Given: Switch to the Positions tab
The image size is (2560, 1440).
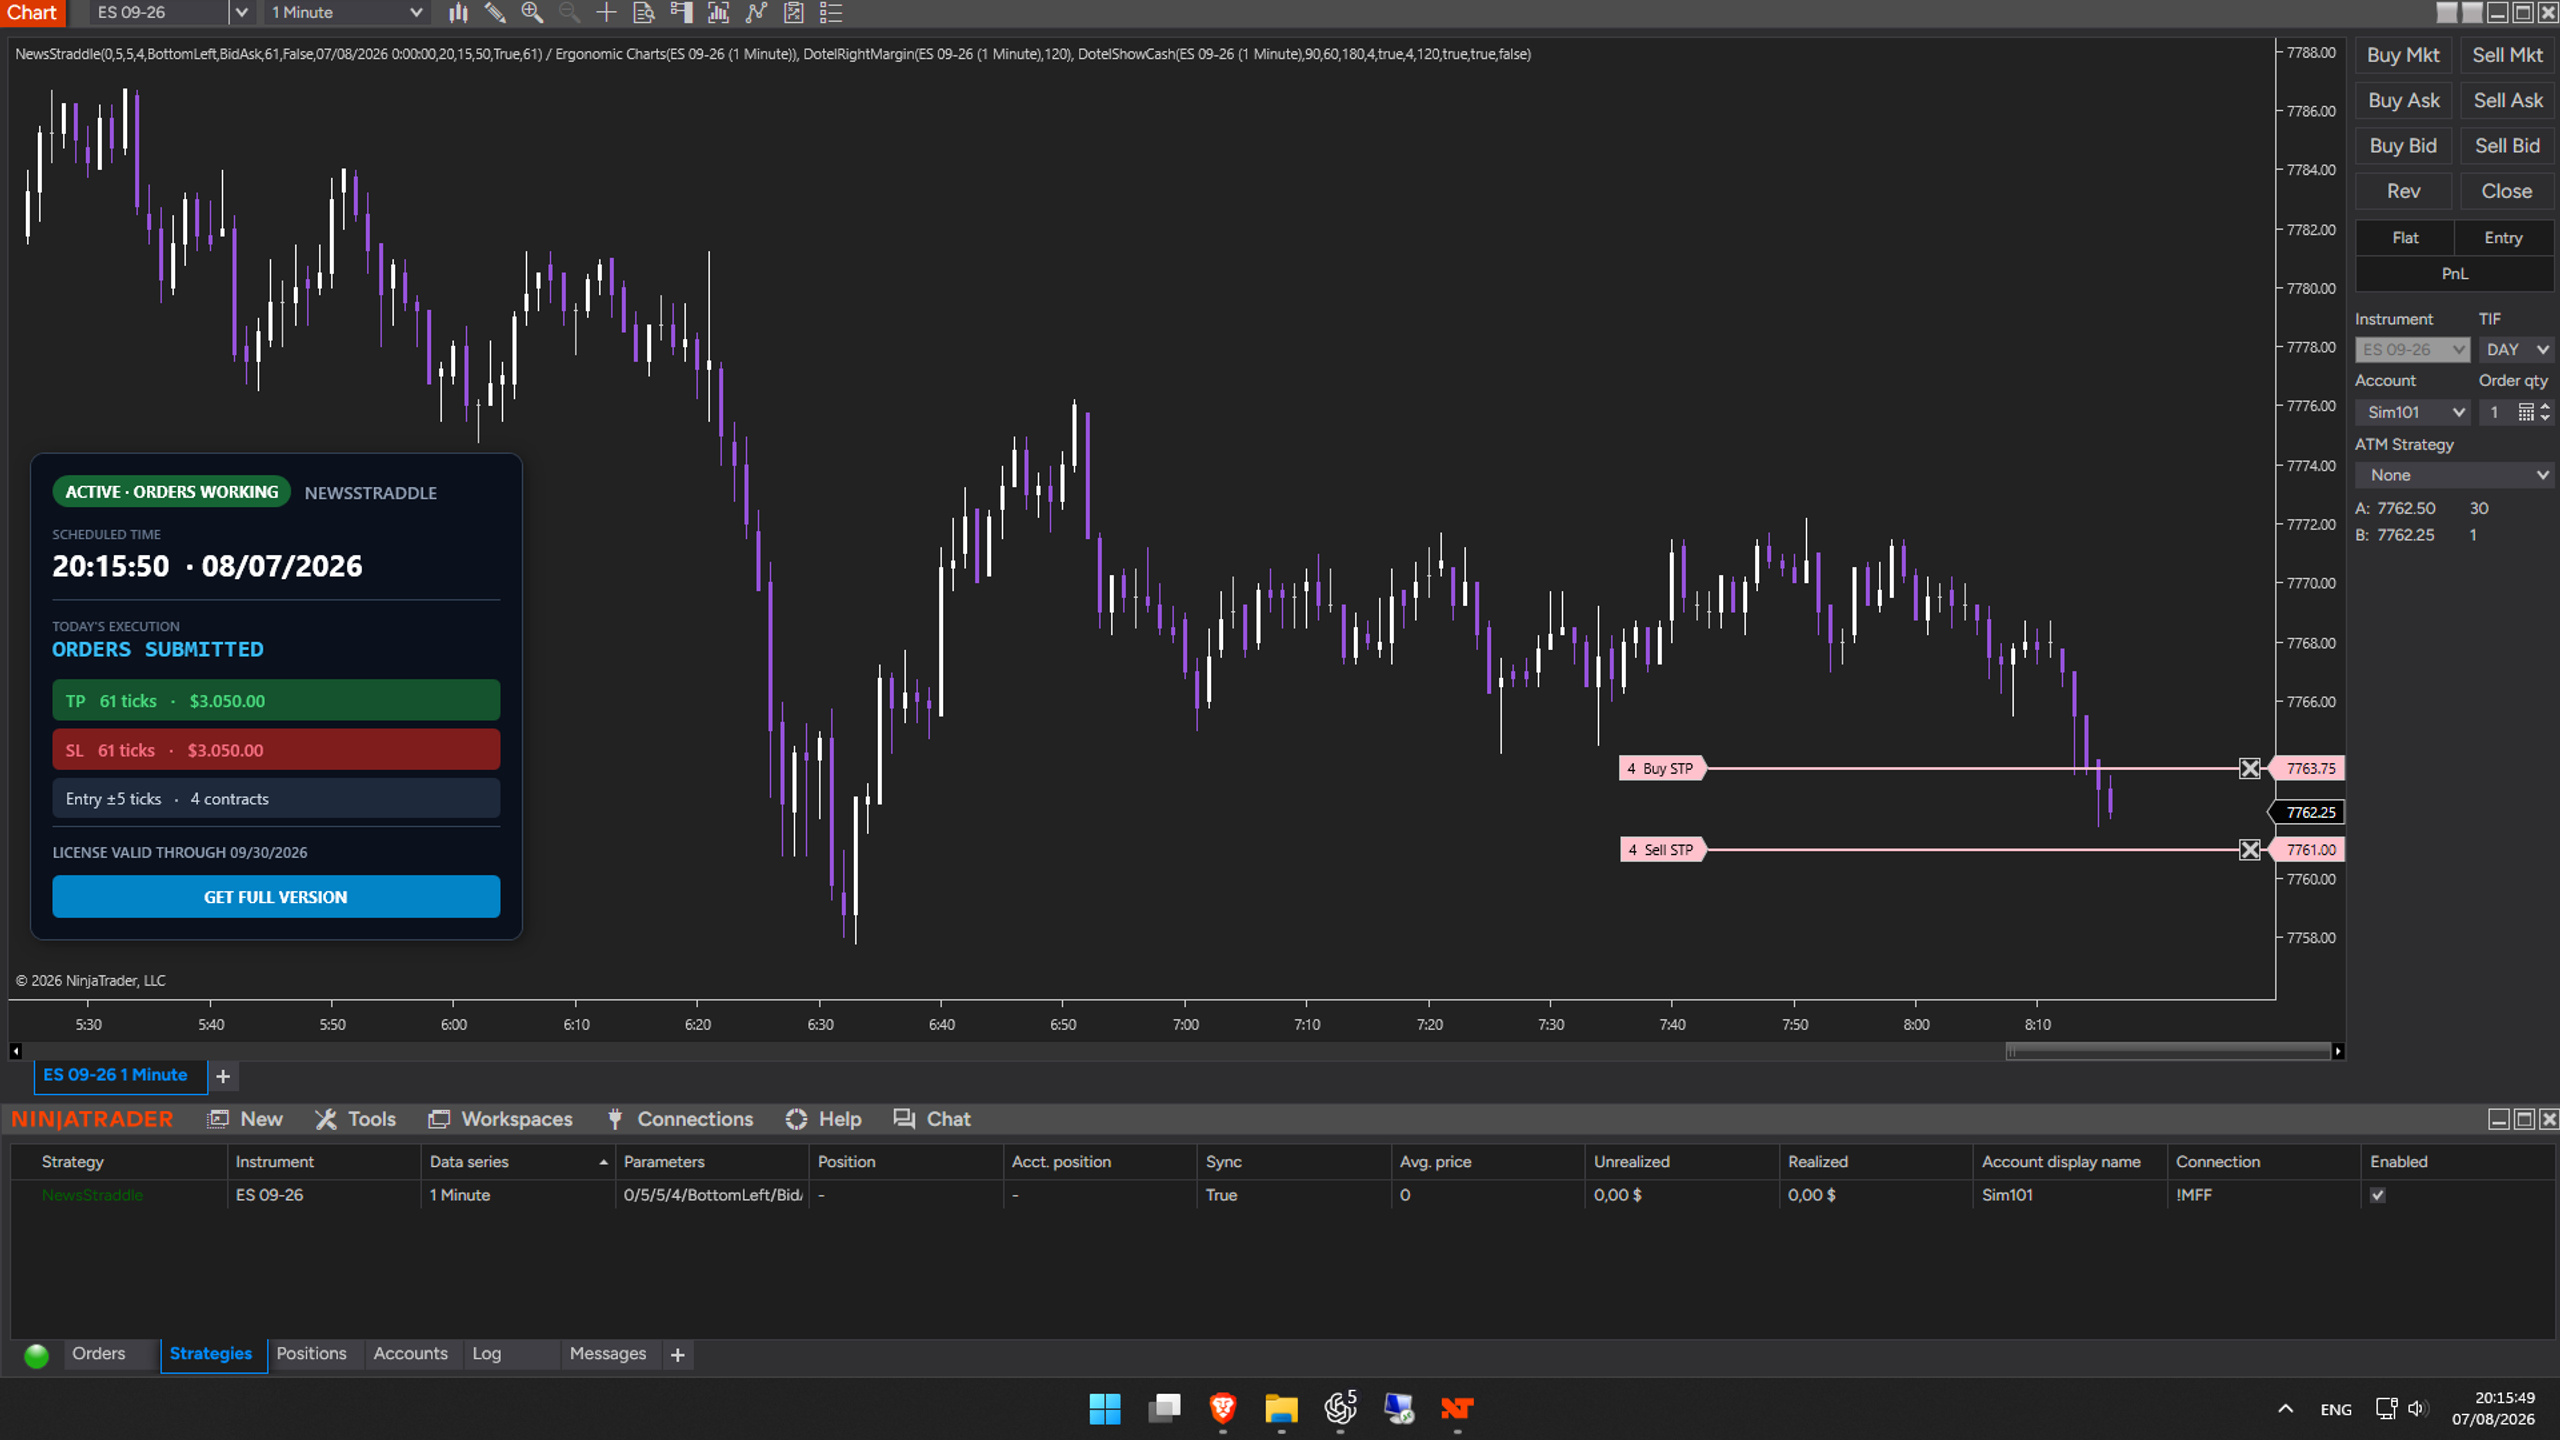Looking at the screenshot, I should (311, 1353).
